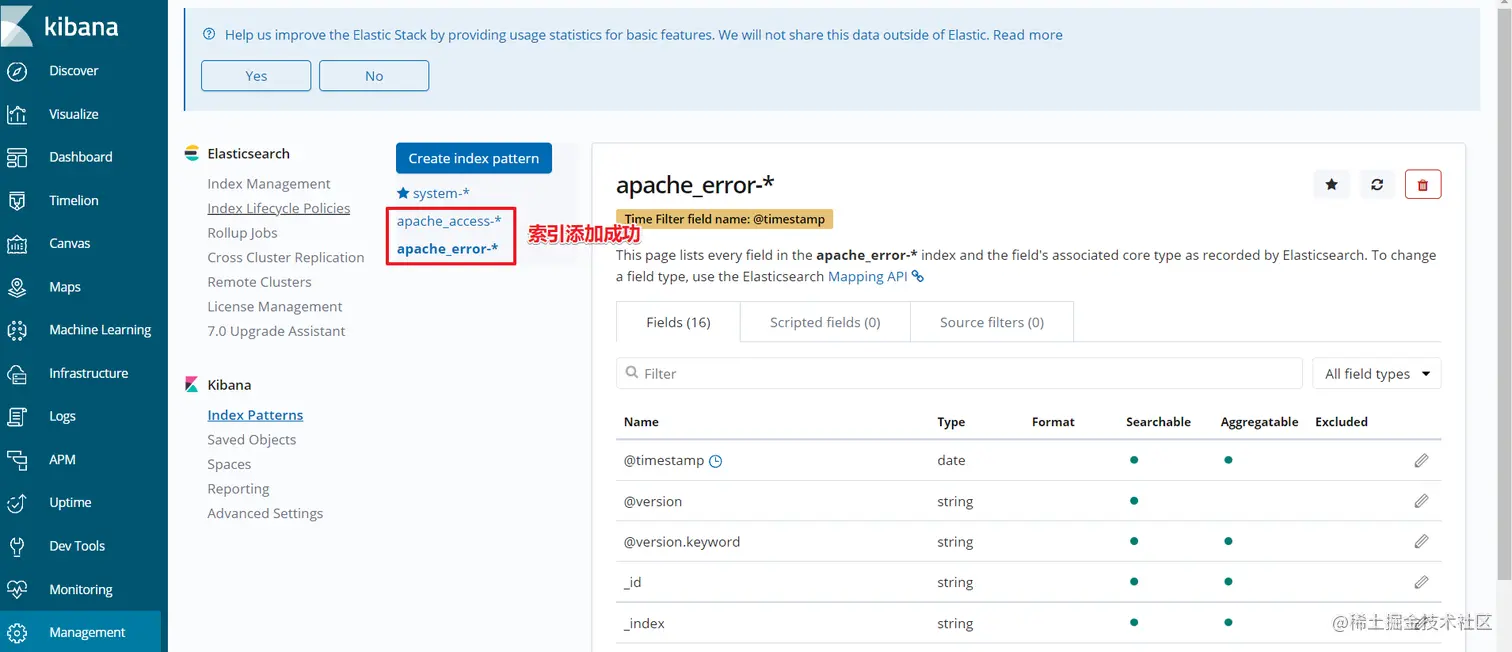The width and height of the screenshot is (1512, 652).
Task: Open Logs via its document icon
Action: pos(17,416)
